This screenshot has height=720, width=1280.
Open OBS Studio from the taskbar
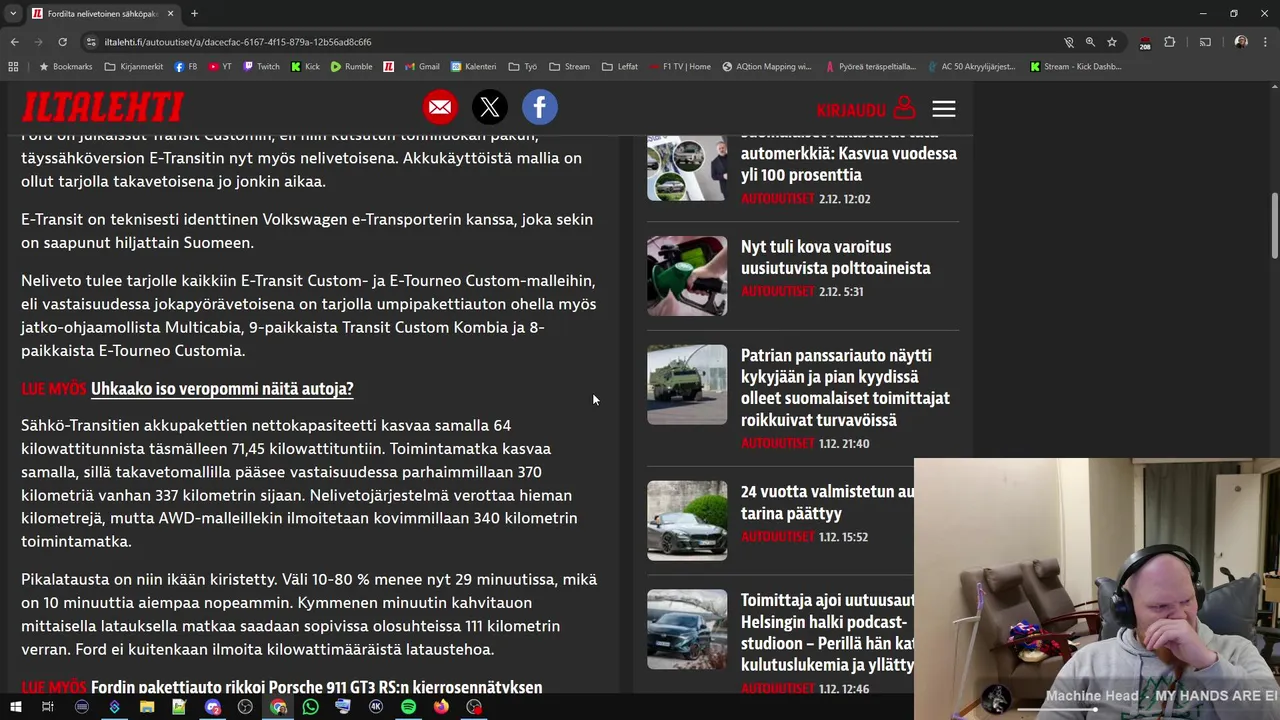pos(245,707)
